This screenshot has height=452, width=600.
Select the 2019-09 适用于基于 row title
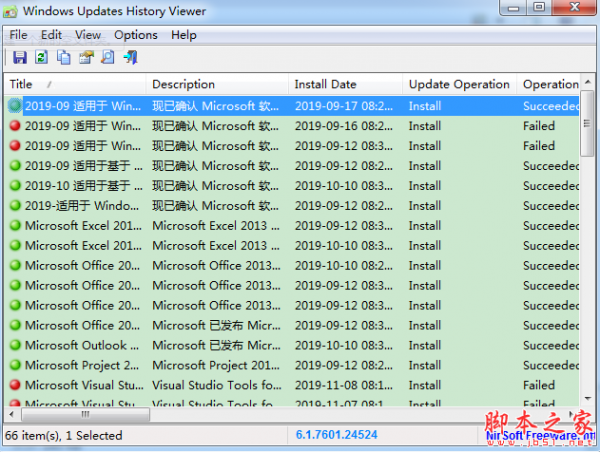(x=83, y=166)
